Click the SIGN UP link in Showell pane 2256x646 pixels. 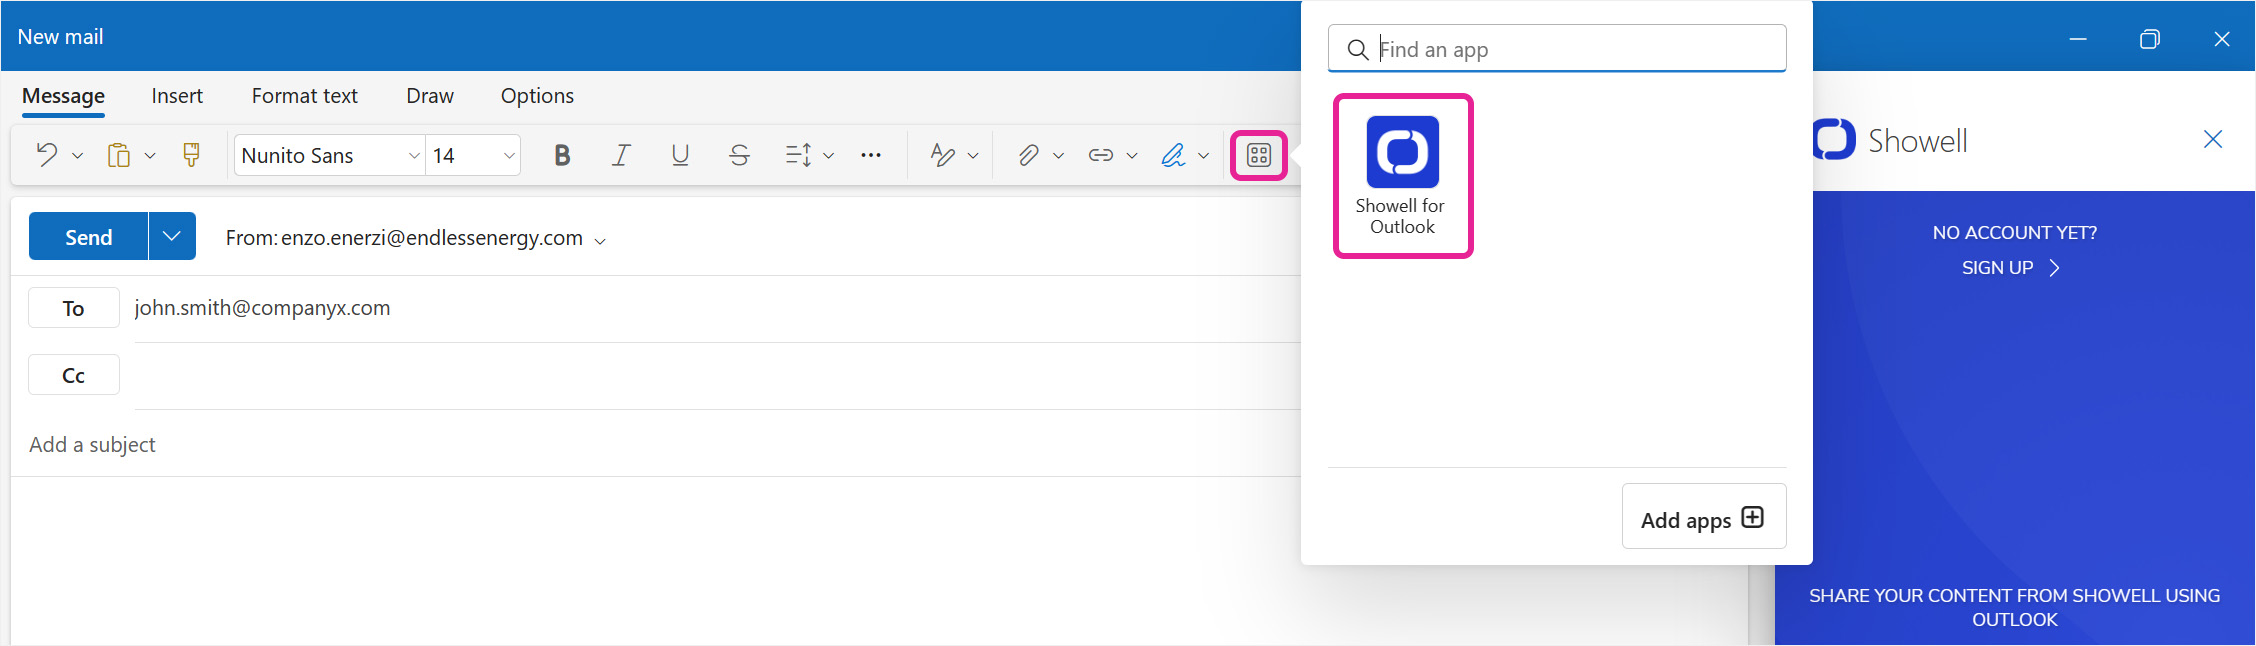click(2011, 268)
